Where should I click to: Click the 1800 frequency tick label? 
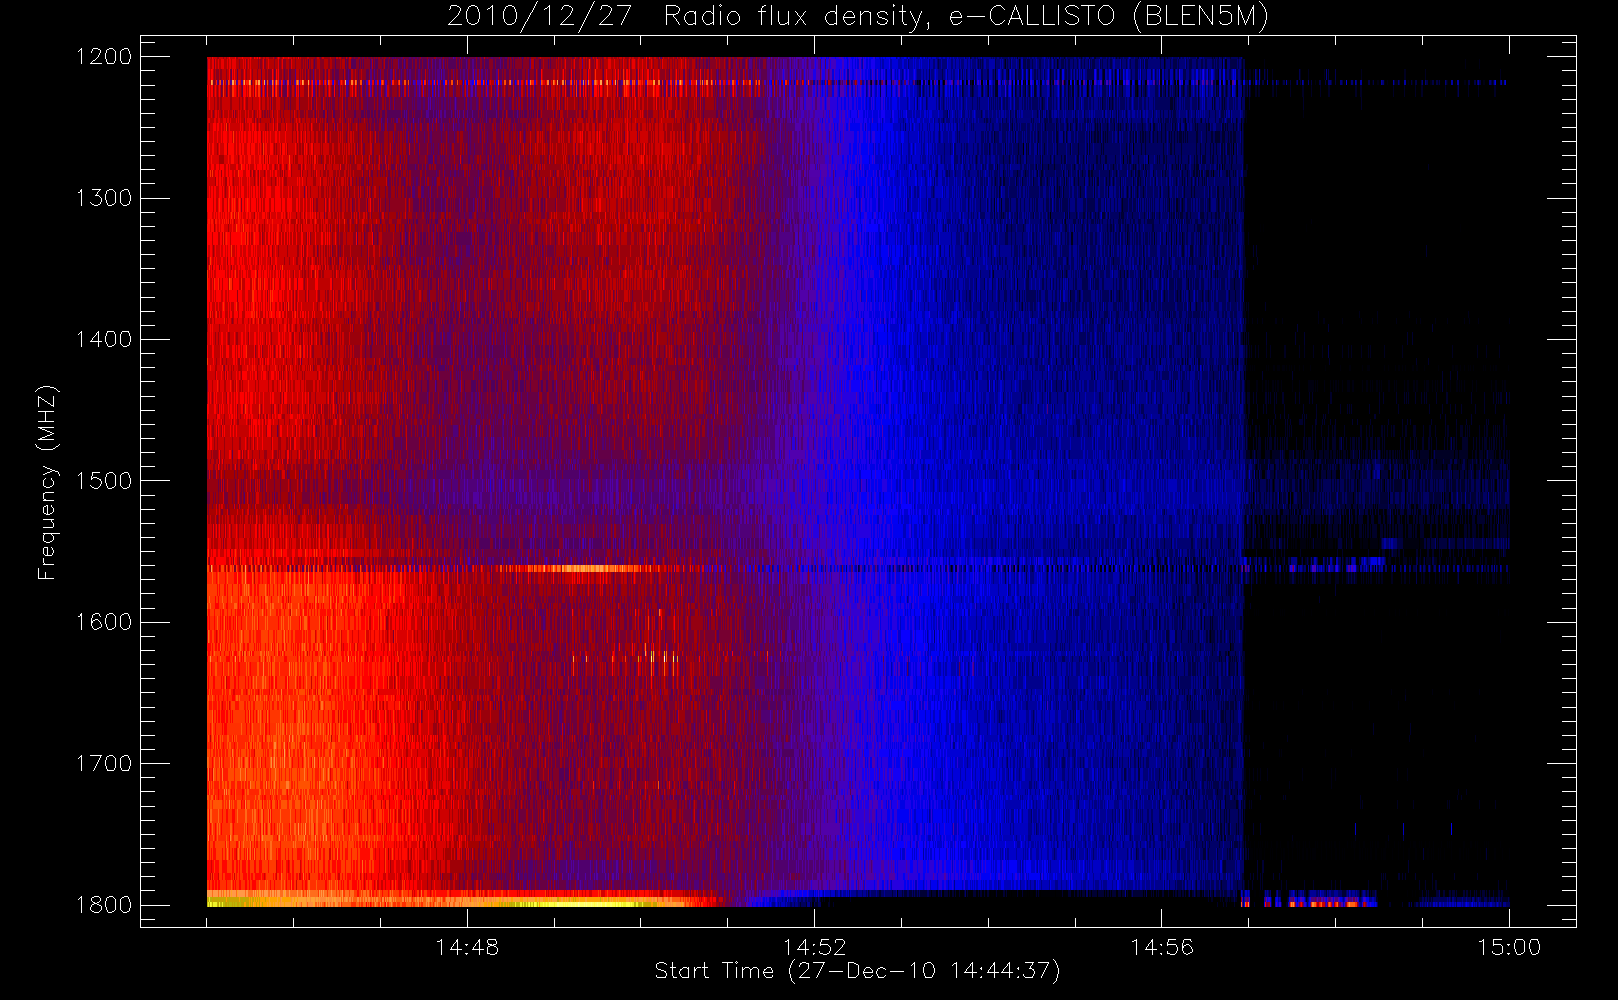104,905
